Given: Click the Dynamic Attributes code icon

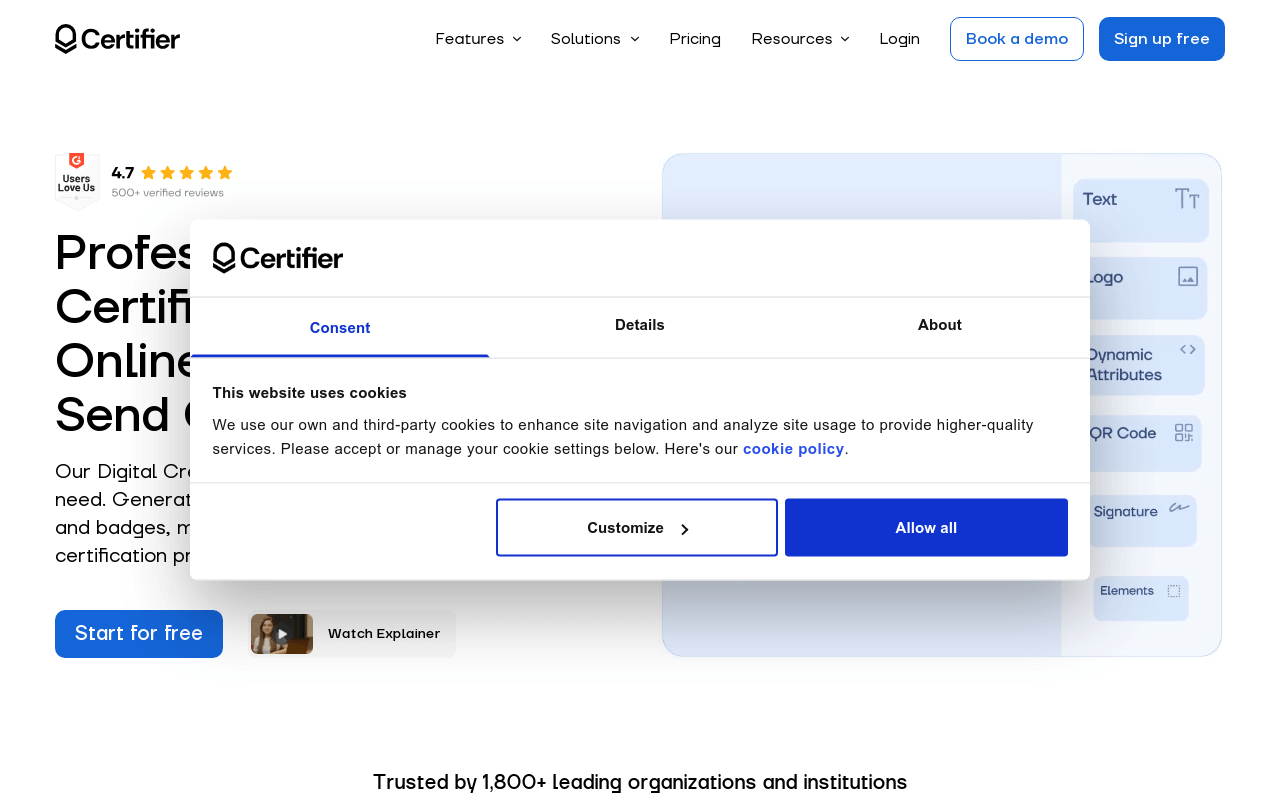Looking at the screenshot, I should (1188, 349).
